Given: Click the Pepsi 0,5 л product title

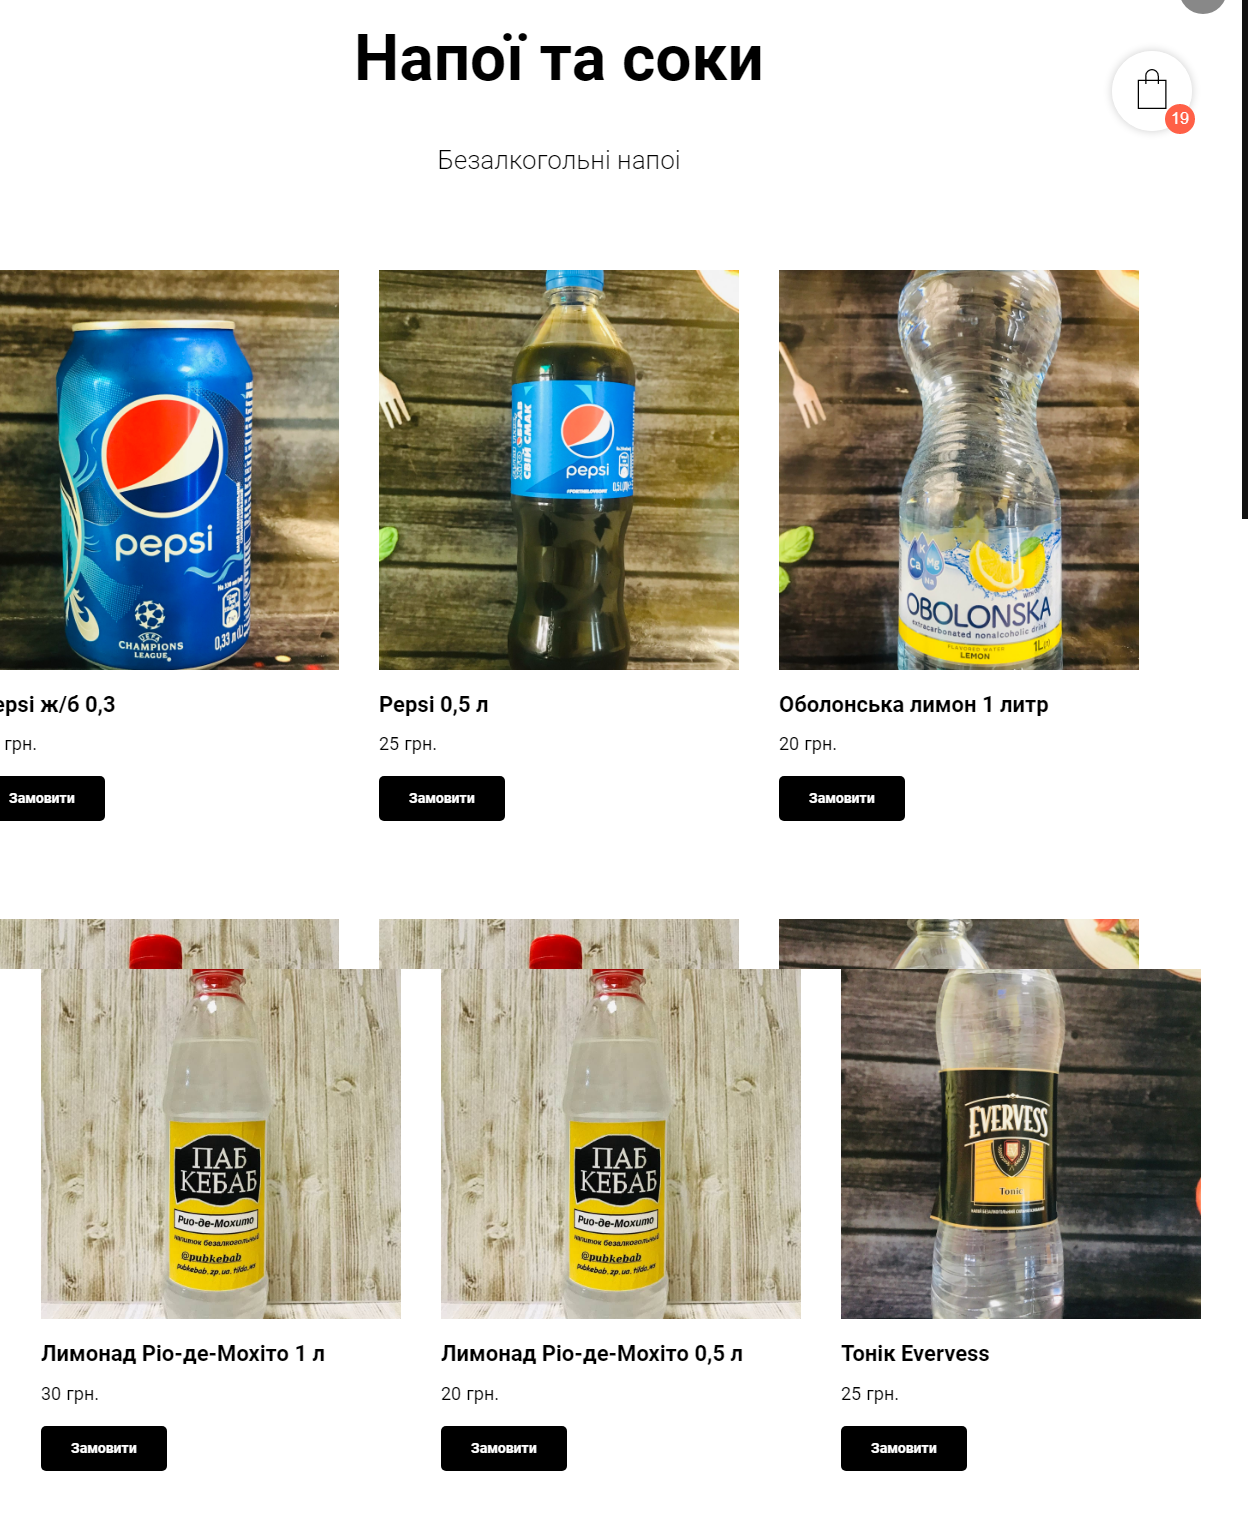Looking at the screenshot, I should (x=434, y=704).
